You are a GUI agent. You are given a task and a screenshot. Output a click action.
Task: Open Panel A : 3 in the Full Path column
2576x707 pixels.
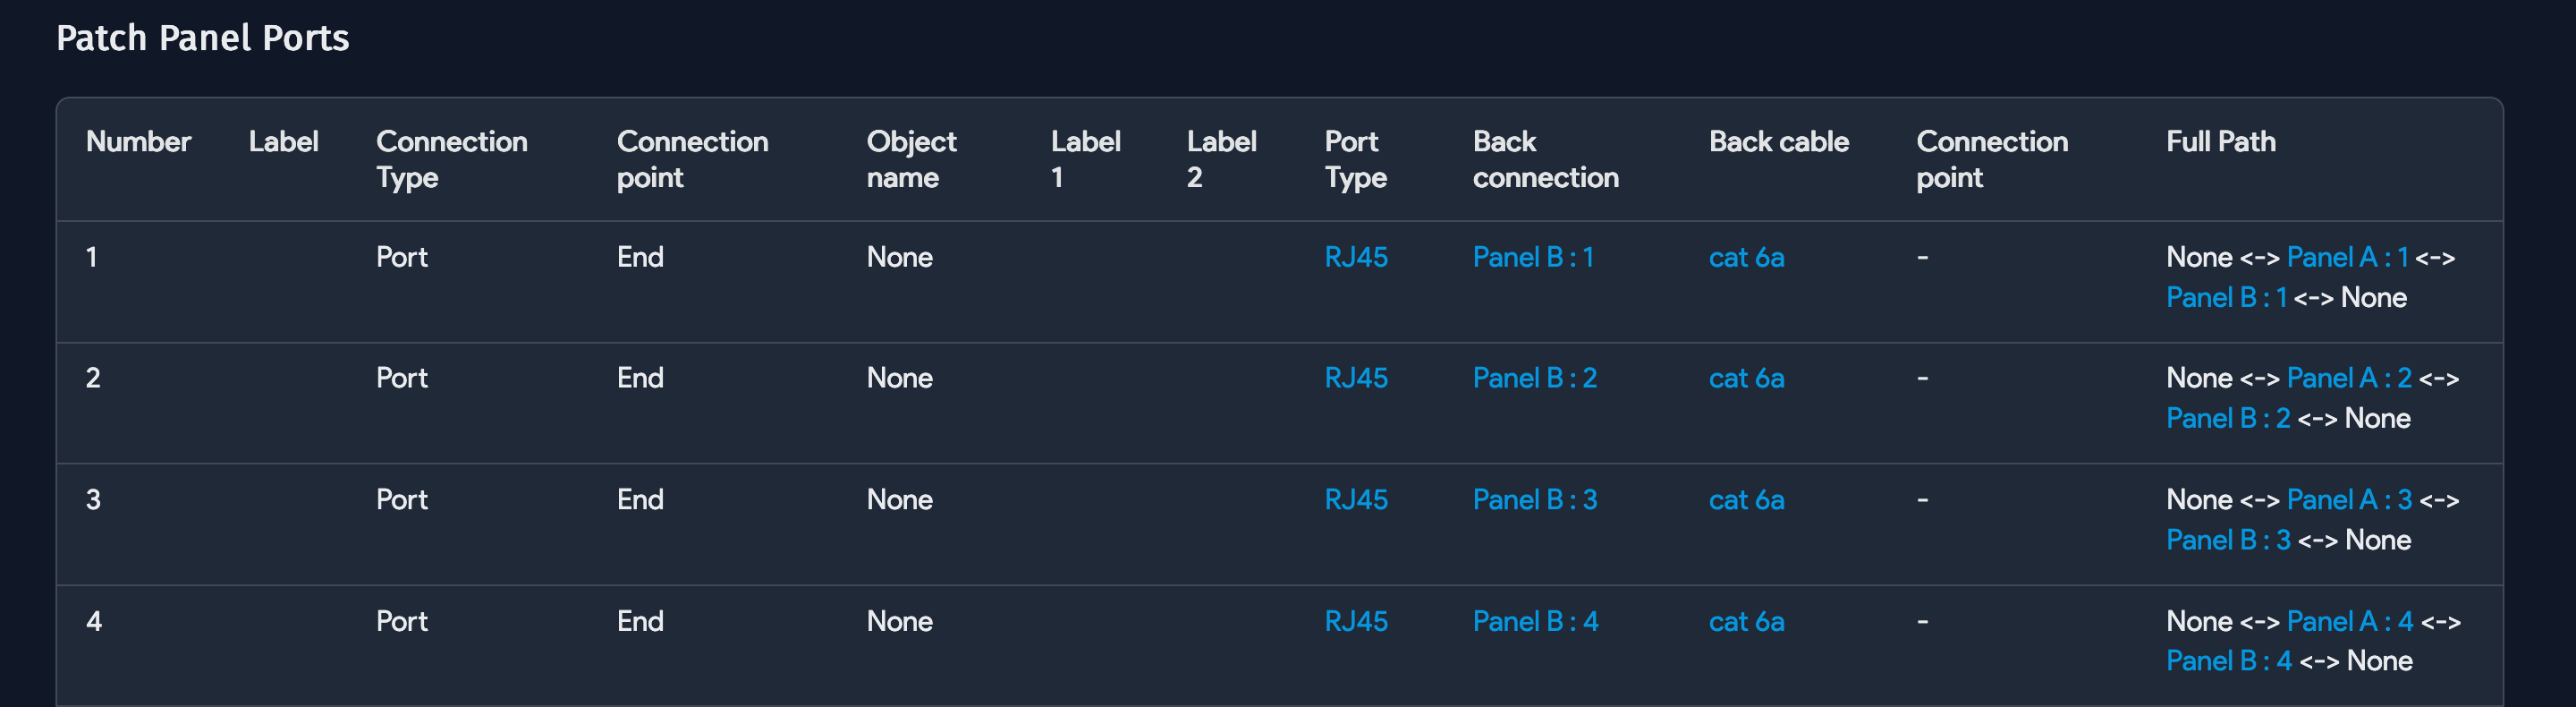(x=2348, y=500)
